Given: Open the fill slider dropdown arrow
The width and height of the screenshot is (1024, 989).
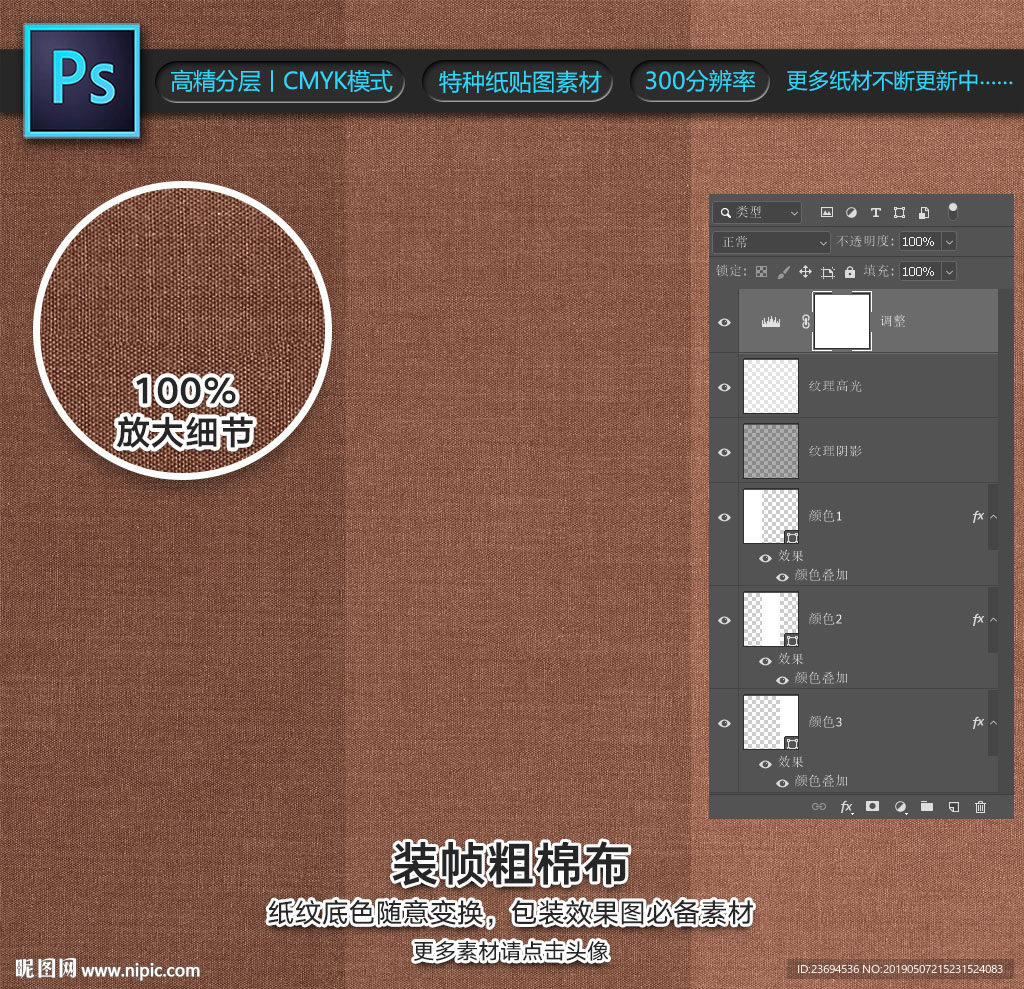Looking at the screenshot, I should point(949,271).
